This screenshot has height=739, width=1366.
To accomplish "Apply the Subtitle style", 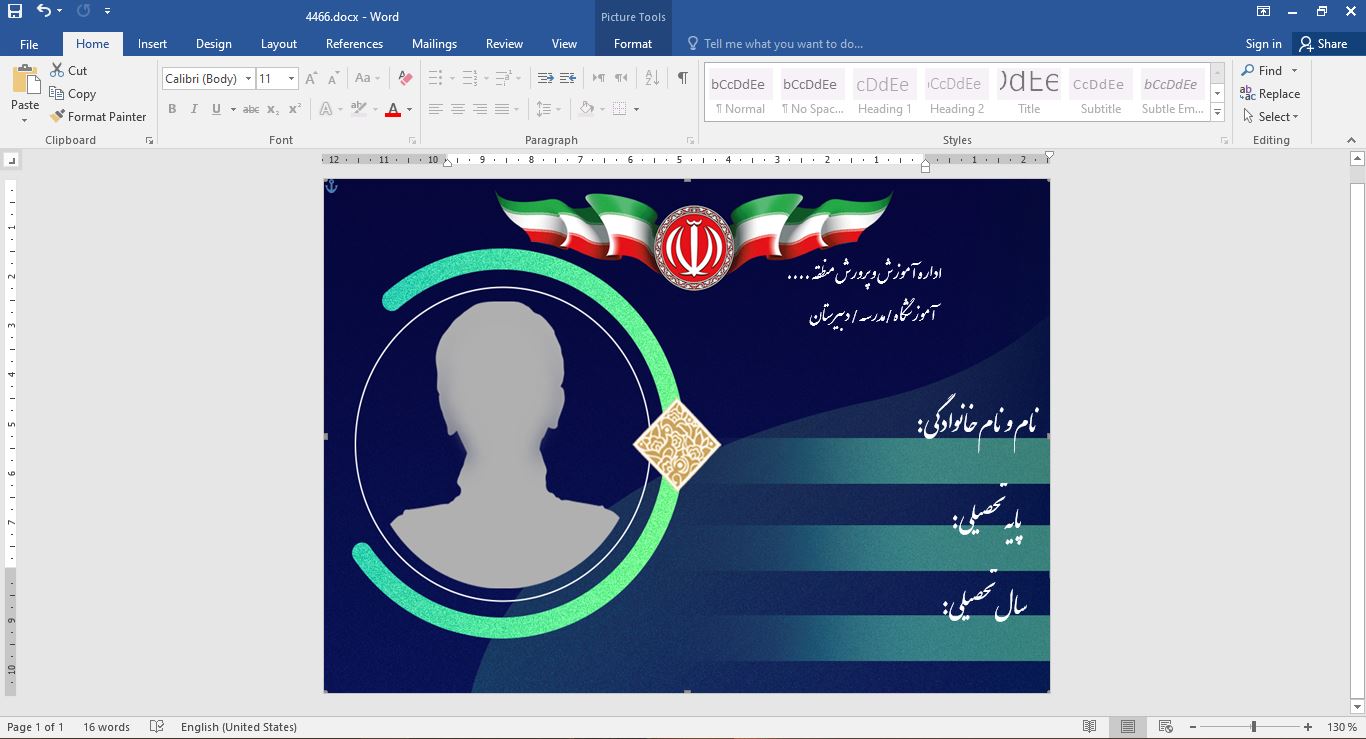I will tap(1100, 92).
